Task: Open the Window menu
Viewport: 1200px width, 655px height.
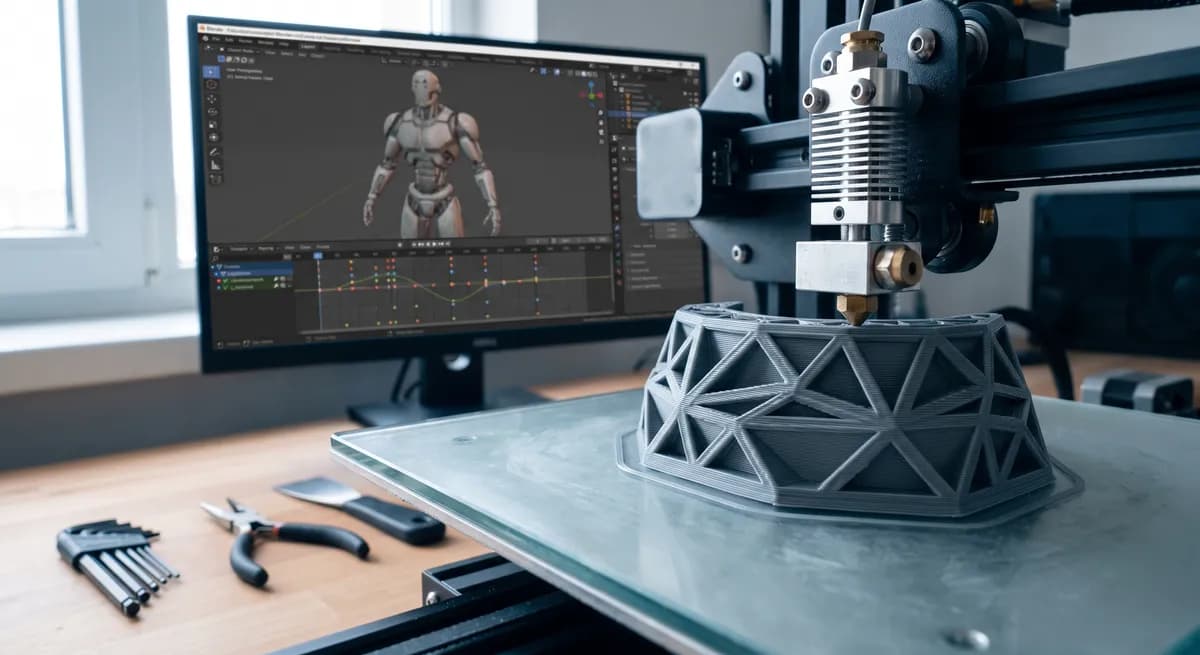Action: pyautogui.click(x=265, y=43)
